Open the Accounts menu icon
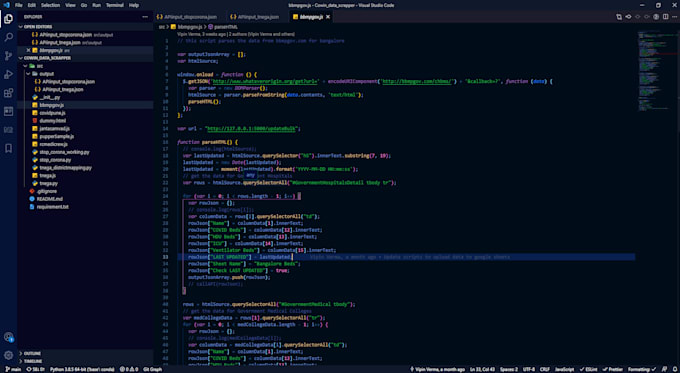Image resolution: width=680 pixels, height=373 pixels. point(8,337)
